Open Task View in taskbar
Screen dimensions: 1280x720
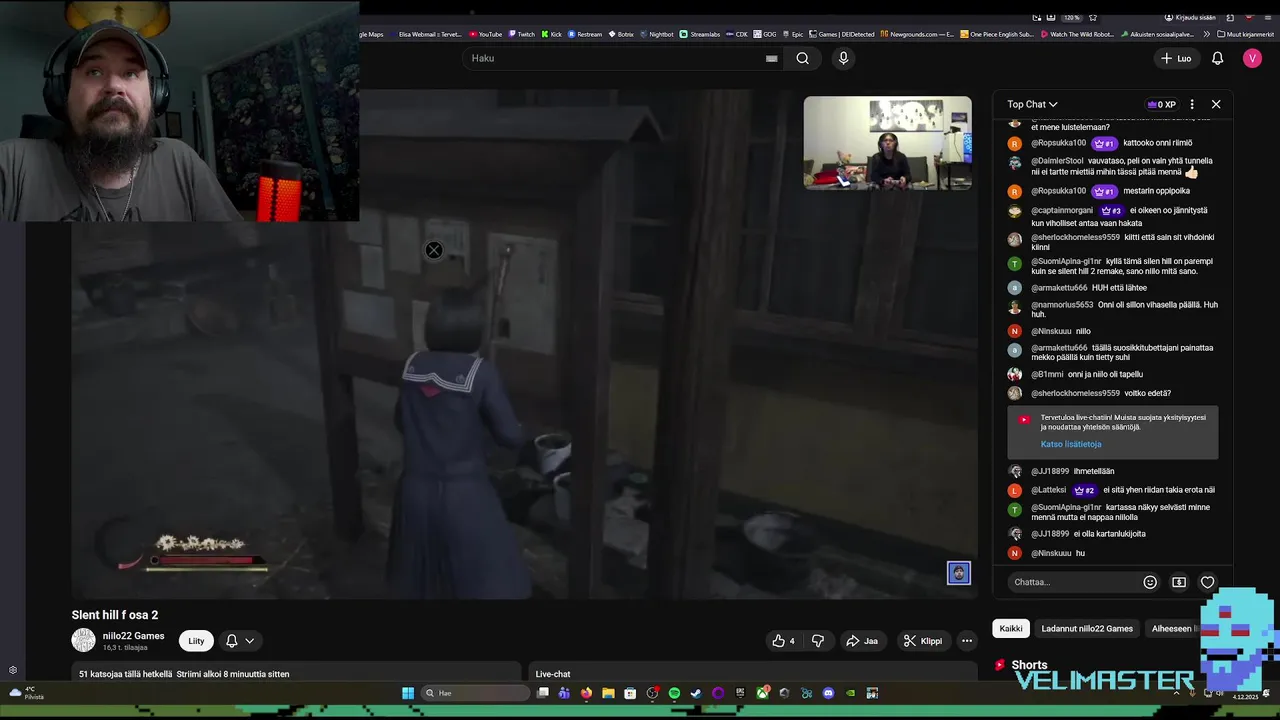point(543,693)
